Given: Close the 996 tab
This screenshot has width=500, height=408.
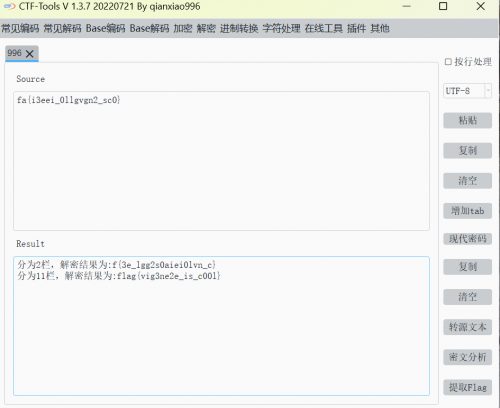Looking at the screenshot, I should (x=30, y=54).
